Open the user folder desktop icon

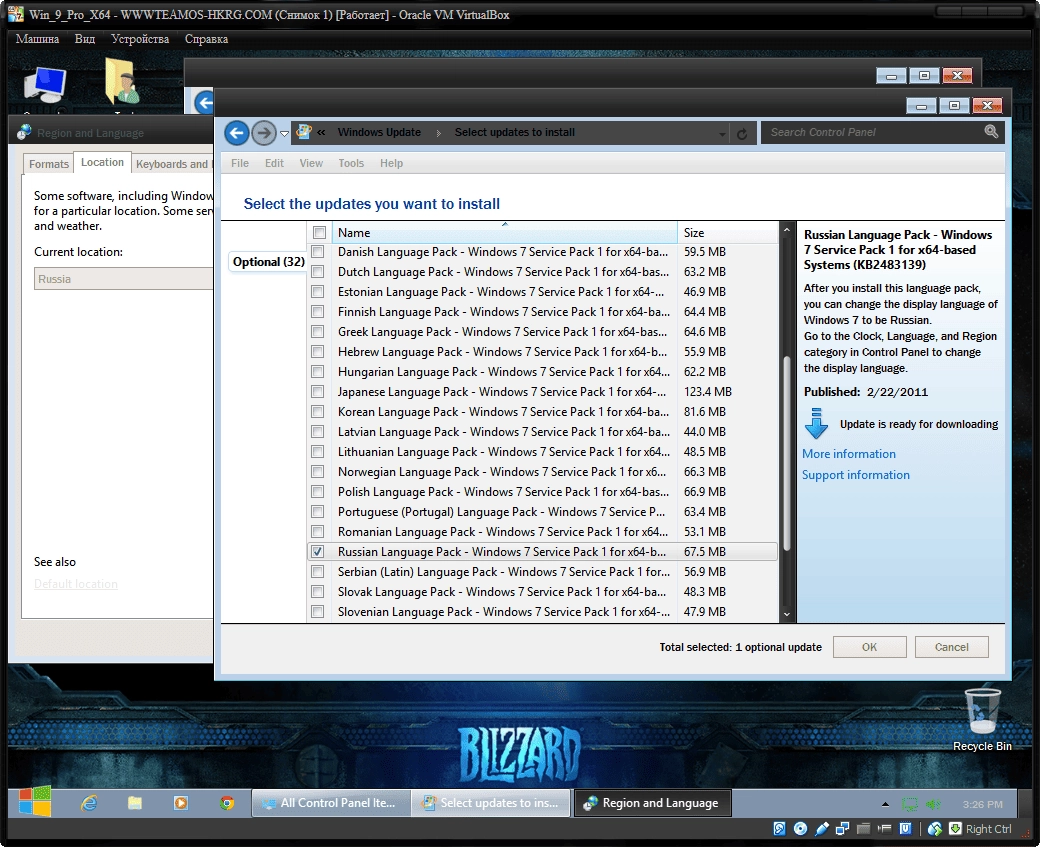point(122,82)
